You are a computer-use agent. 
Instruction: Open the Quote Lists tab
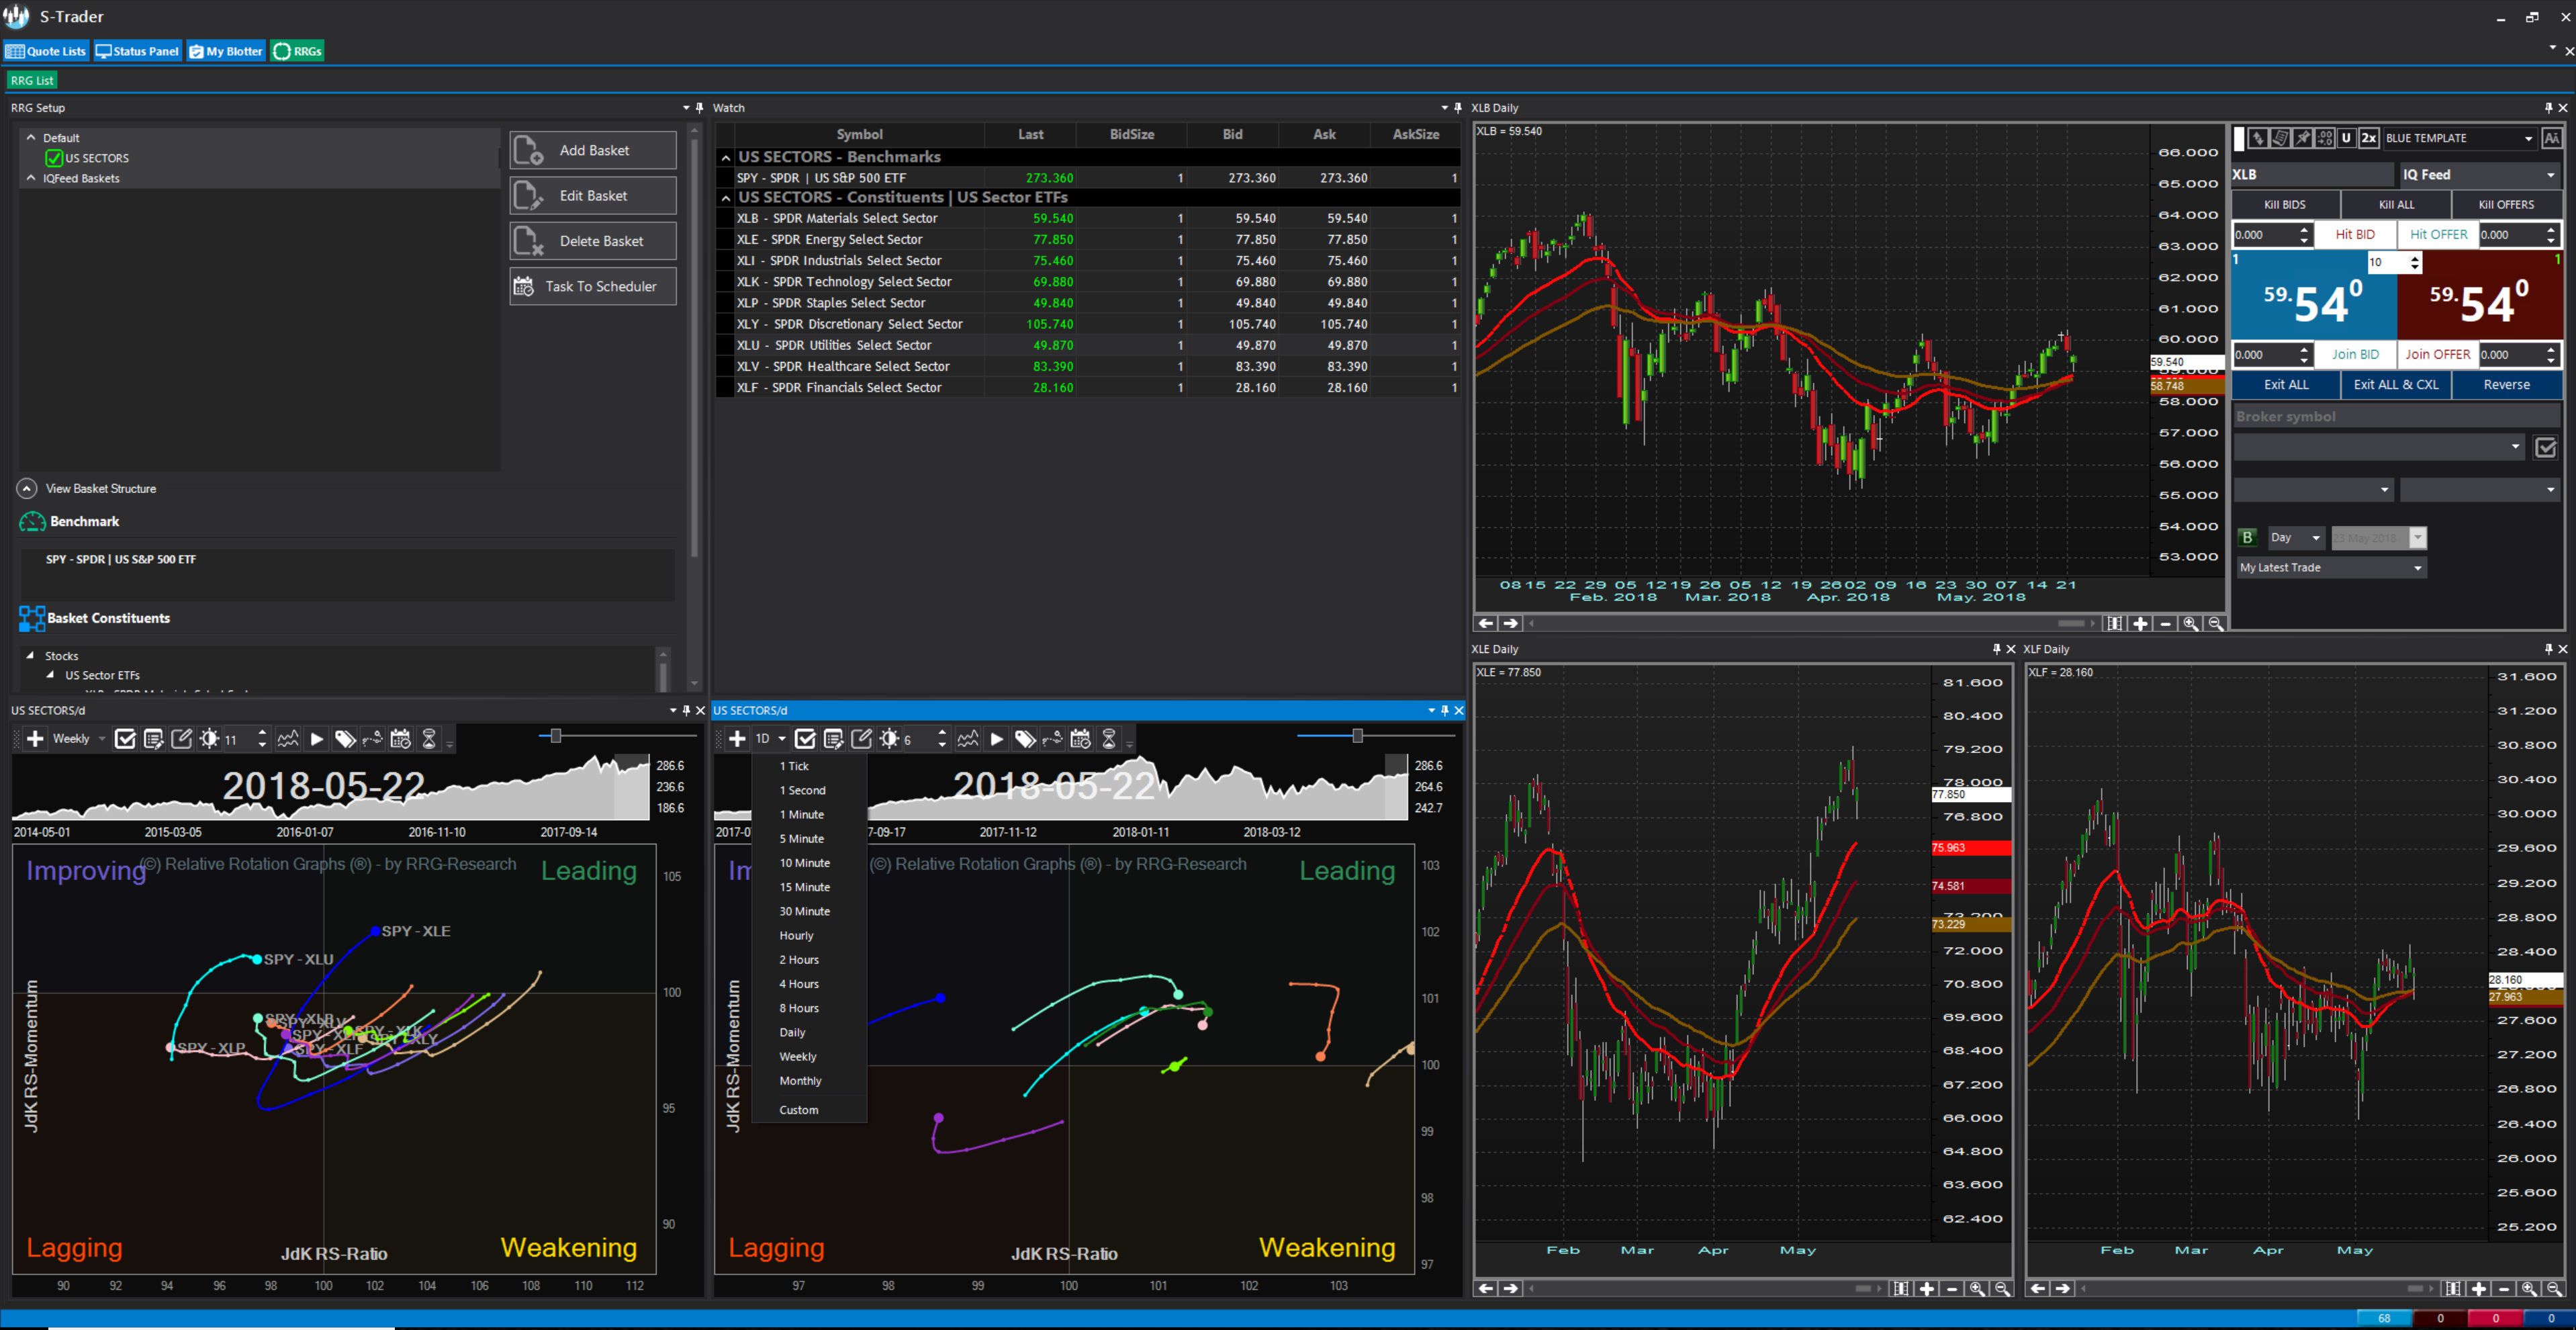click(x=47, y=51)
